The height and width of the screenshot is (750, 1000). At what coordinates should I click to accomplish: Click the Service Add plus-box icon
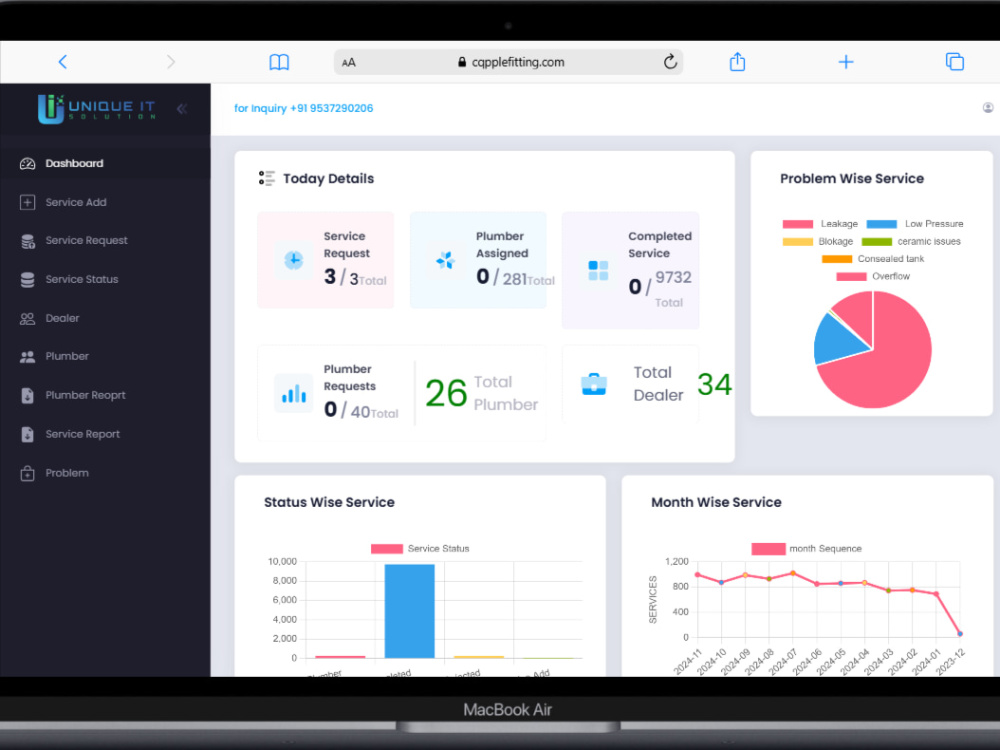[x=27, y=202]
